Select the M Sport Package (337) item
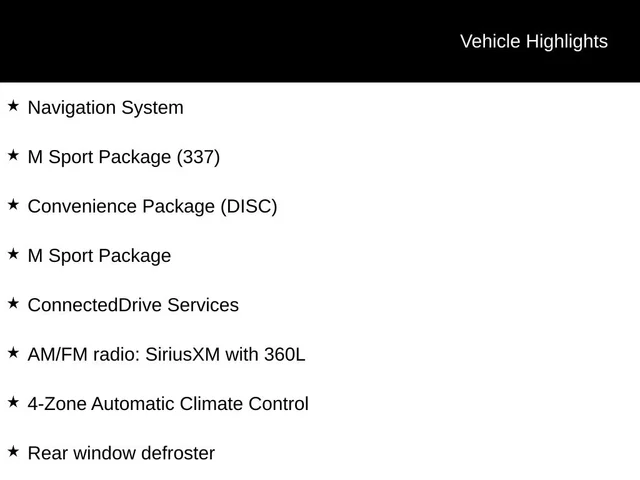The height and width of the screenshot is (480, 640). pyautogui.click(x=124, y=158)
